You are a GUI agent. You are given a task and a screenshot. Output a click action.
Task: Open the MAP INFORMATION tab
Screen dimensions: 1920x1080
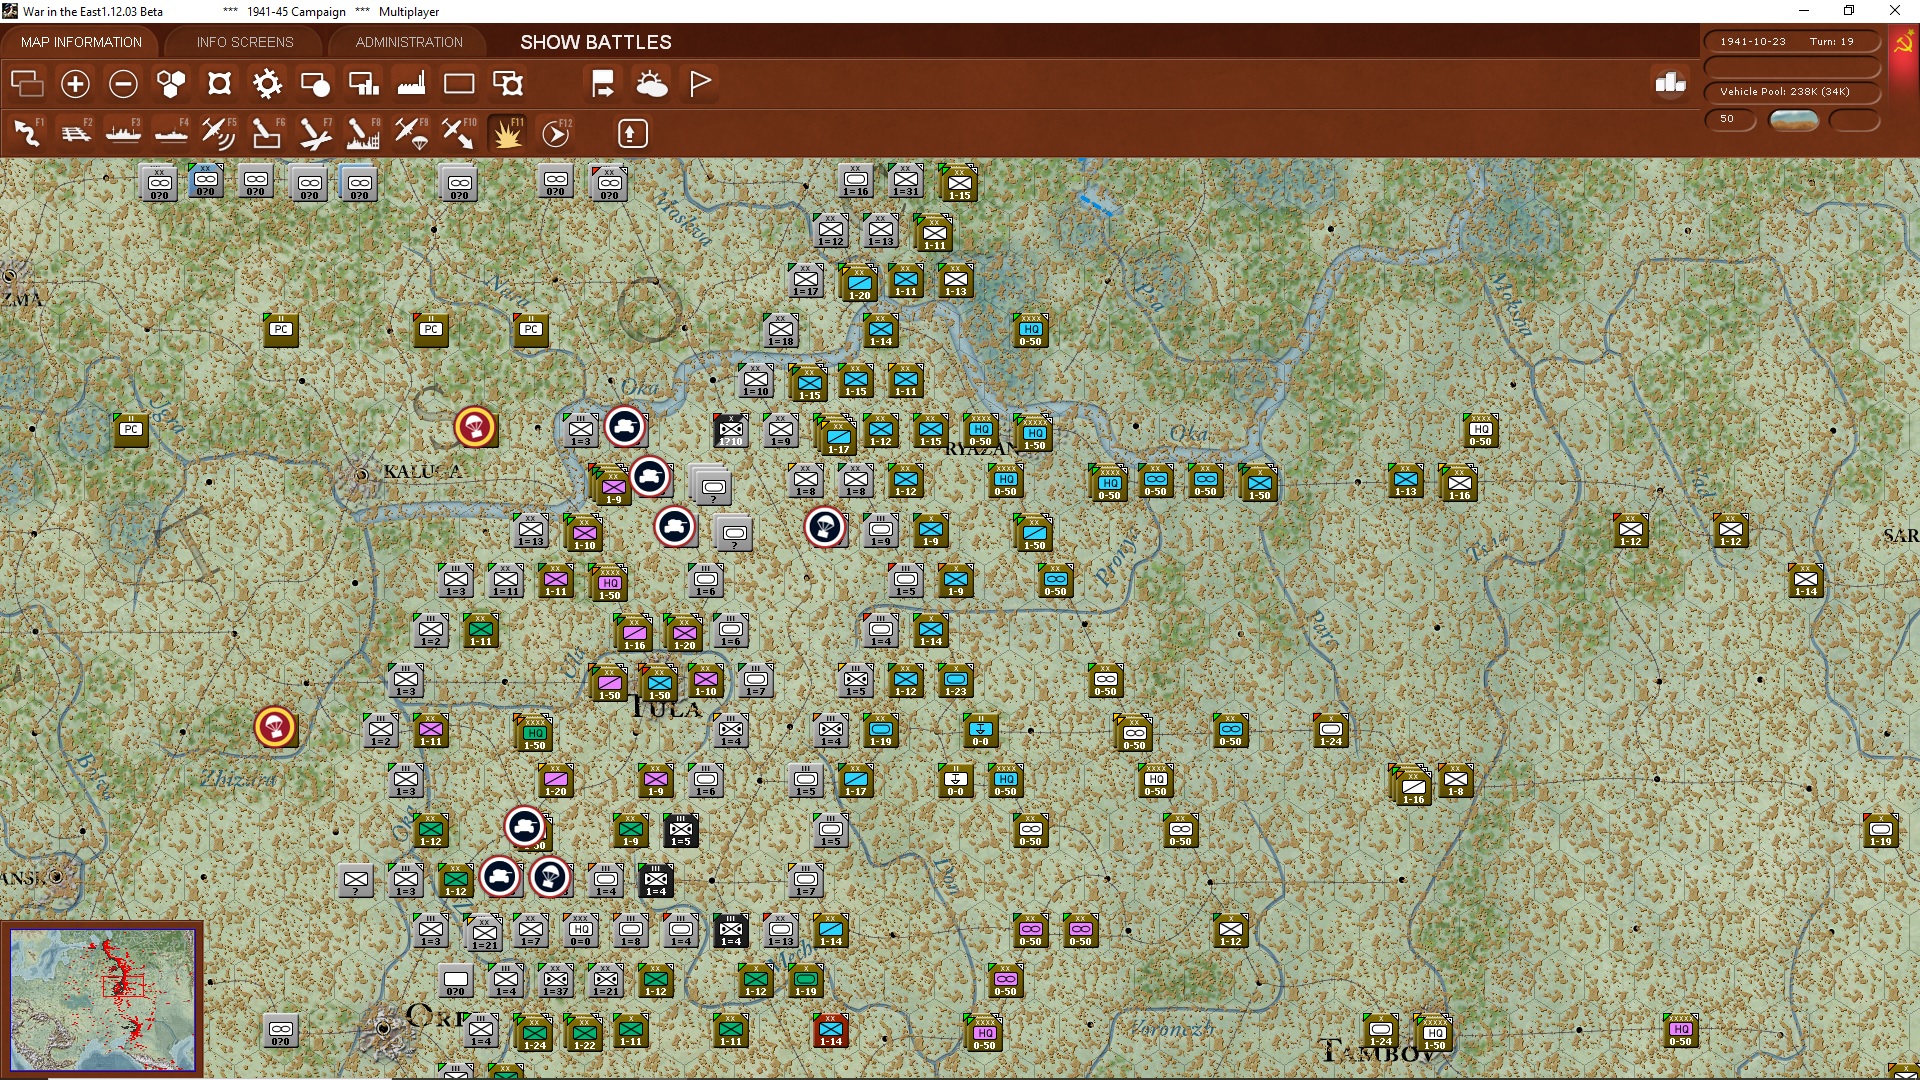point(81,42)
